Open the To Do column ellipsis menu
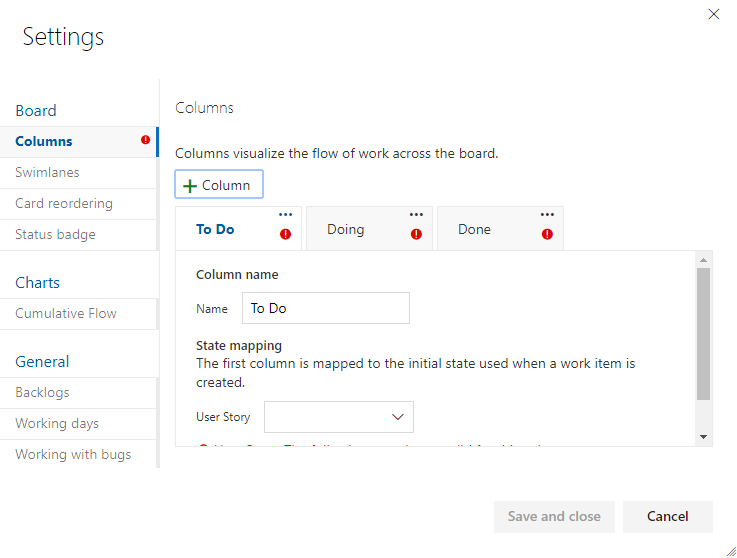737x558 pixels. (285, 214)
